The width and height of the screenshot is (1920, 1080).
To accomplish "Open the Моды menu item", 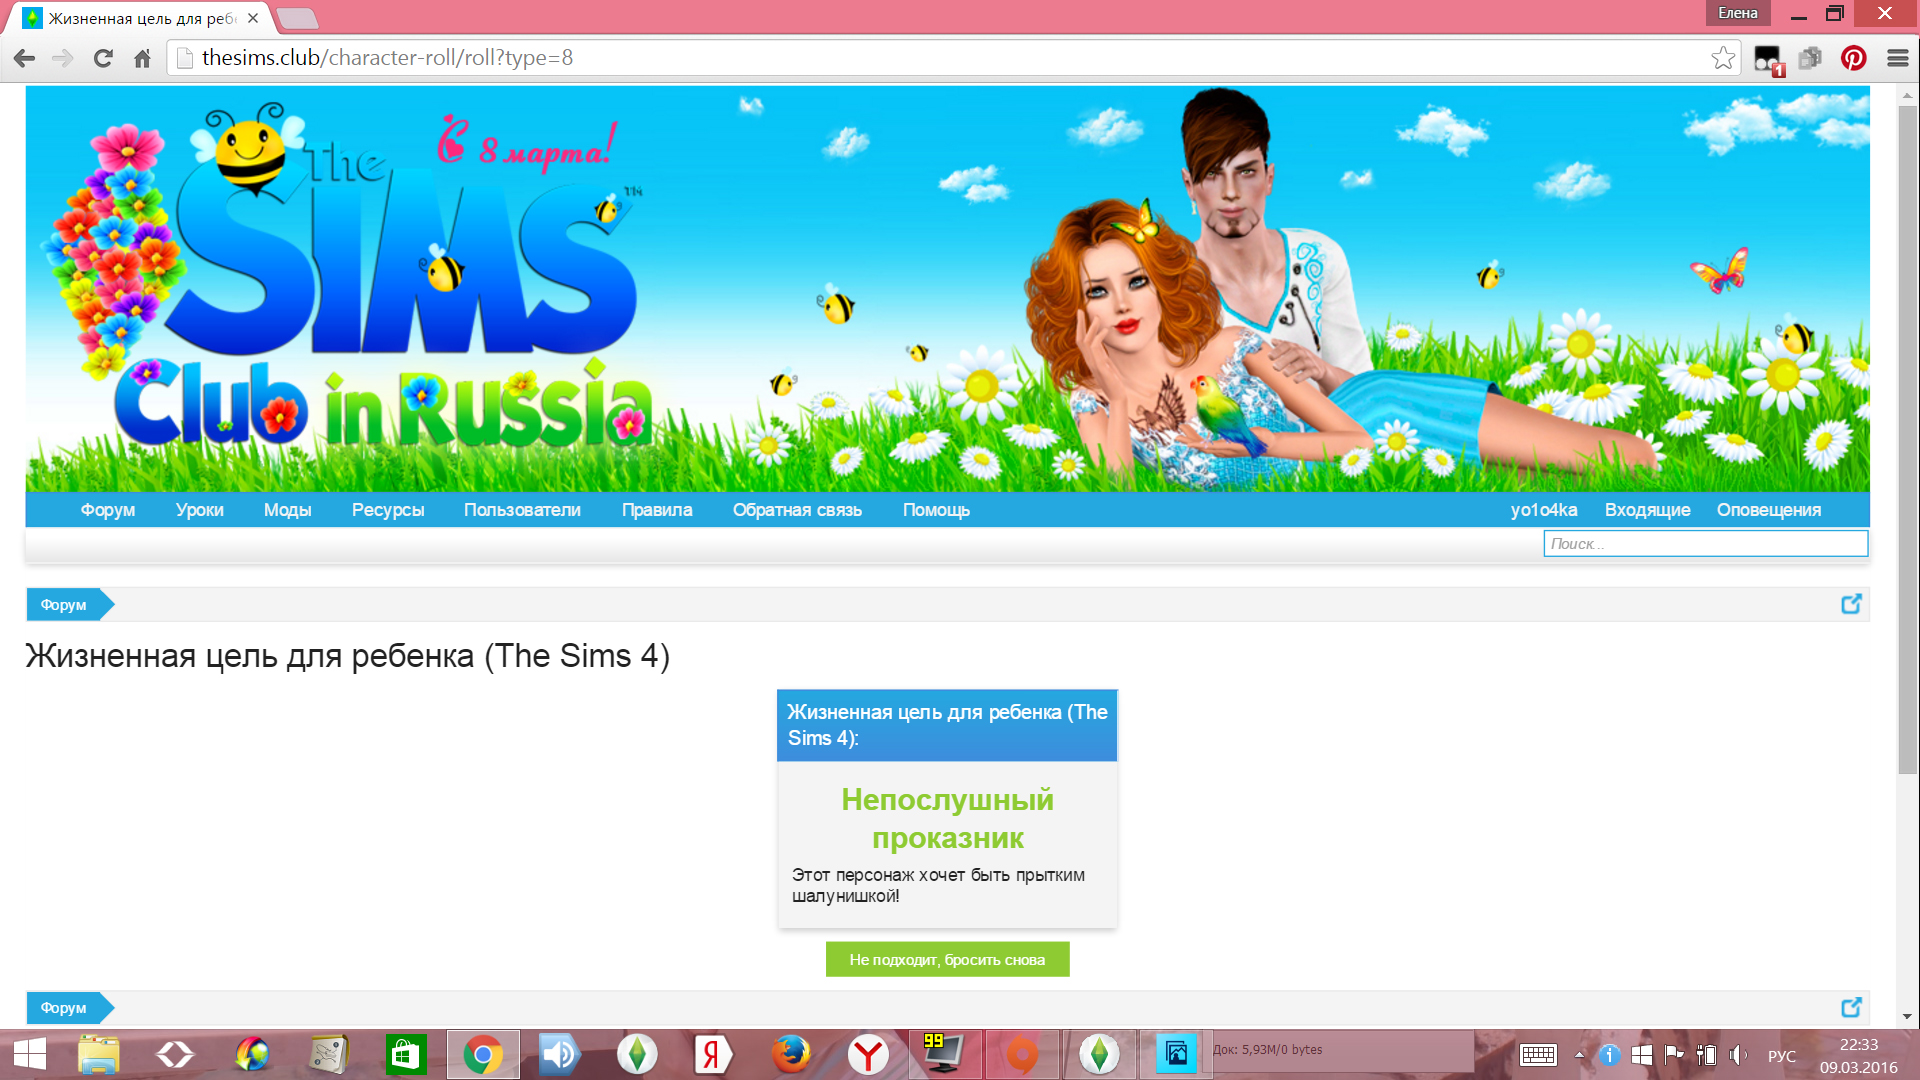I will point(288,510).
